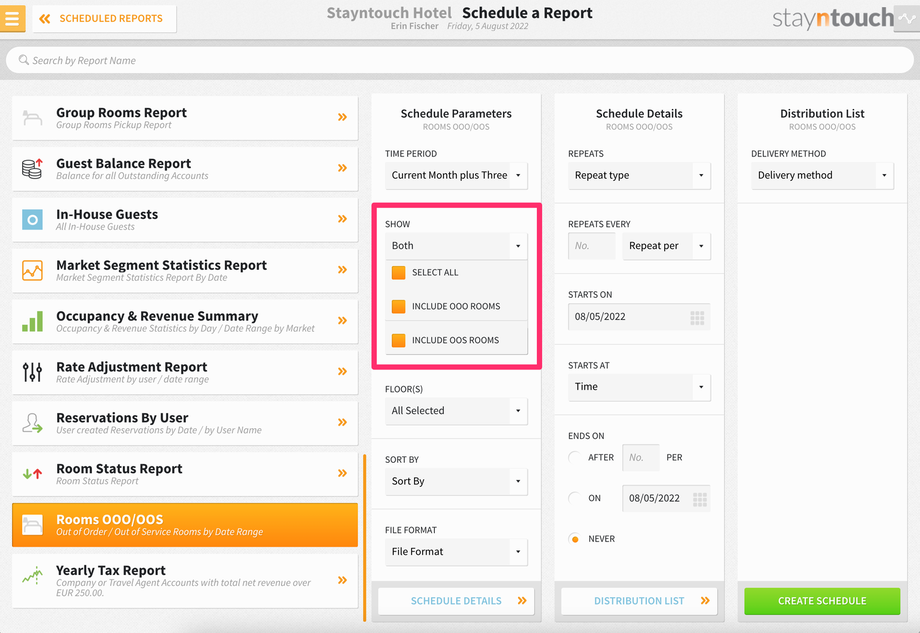This screenshot has width=920, height=633.
Task: Open the Delivery method dropdown
Action: (822, 175)
